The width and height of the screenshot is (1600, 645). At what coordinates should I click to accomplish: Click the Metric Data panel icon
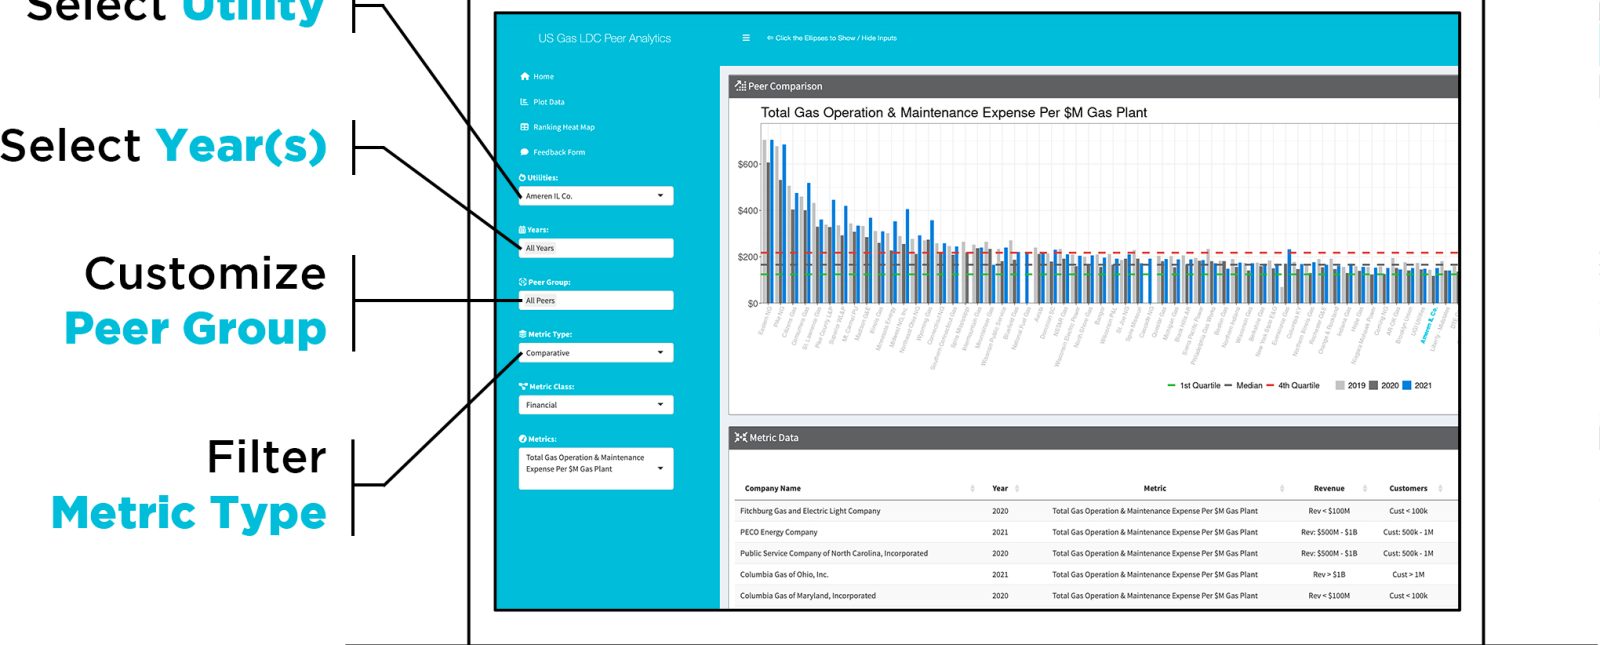click(741, 438)
